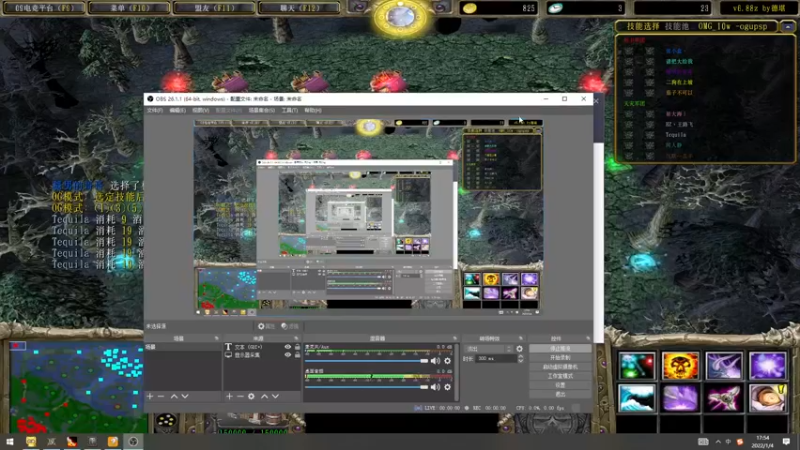Click Start Recording button in Controls
This screenshot has width=800, height=450.
pyautogui.click(x=560, y=358)
